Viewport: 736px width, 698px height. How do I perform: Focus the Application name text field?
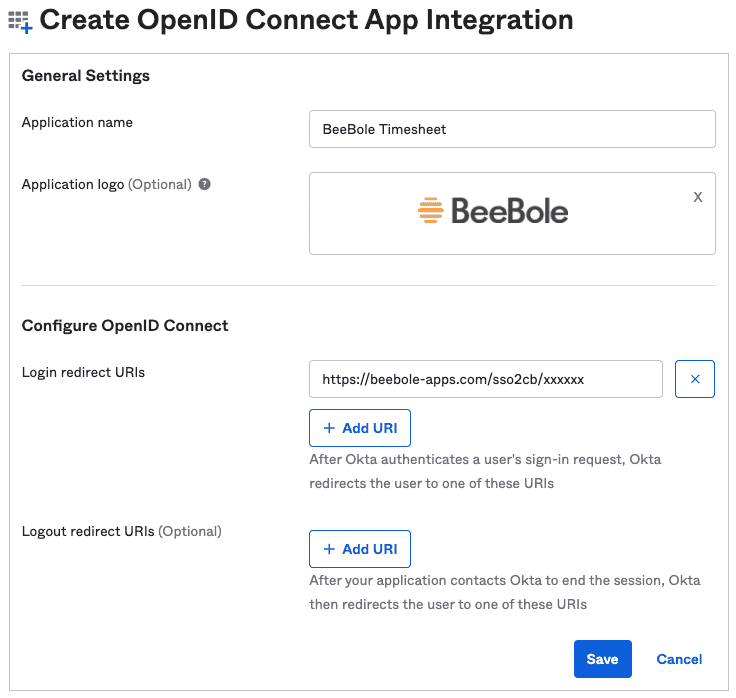point(512,129)
